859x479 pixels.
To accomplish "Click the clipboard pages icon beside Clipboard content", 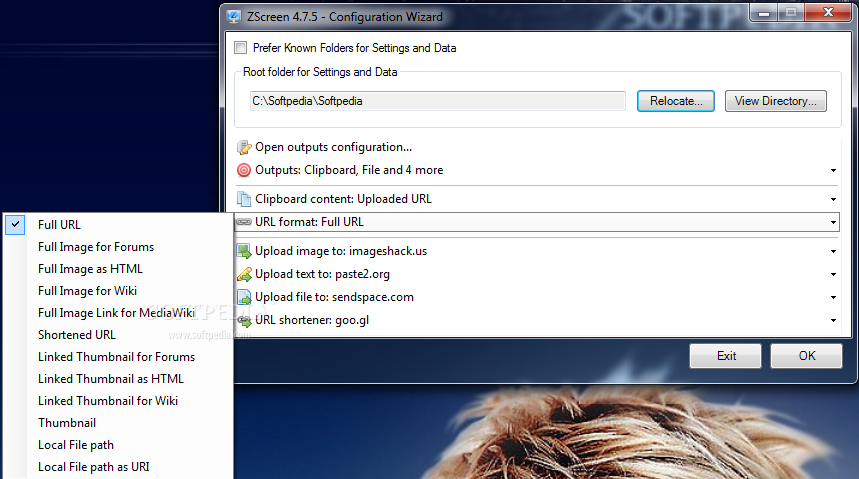I will pos(244,199).
